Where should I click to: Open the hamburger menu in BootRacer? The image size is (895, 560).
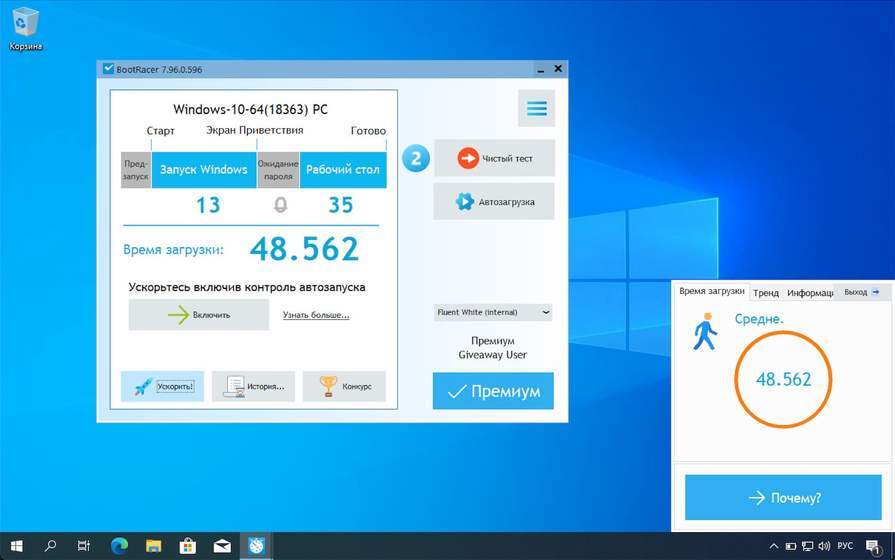click(x=536, y=108)
